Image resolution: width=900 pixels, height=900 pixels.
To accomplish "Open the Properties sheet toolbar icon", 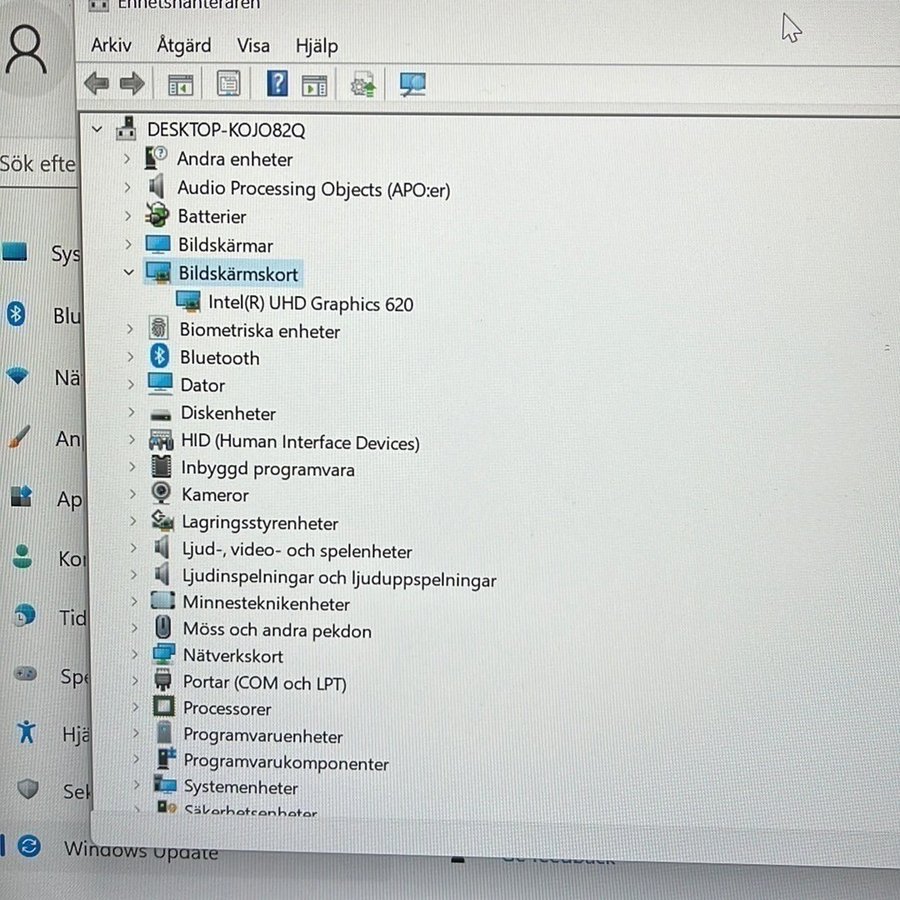I will (228, 84).
